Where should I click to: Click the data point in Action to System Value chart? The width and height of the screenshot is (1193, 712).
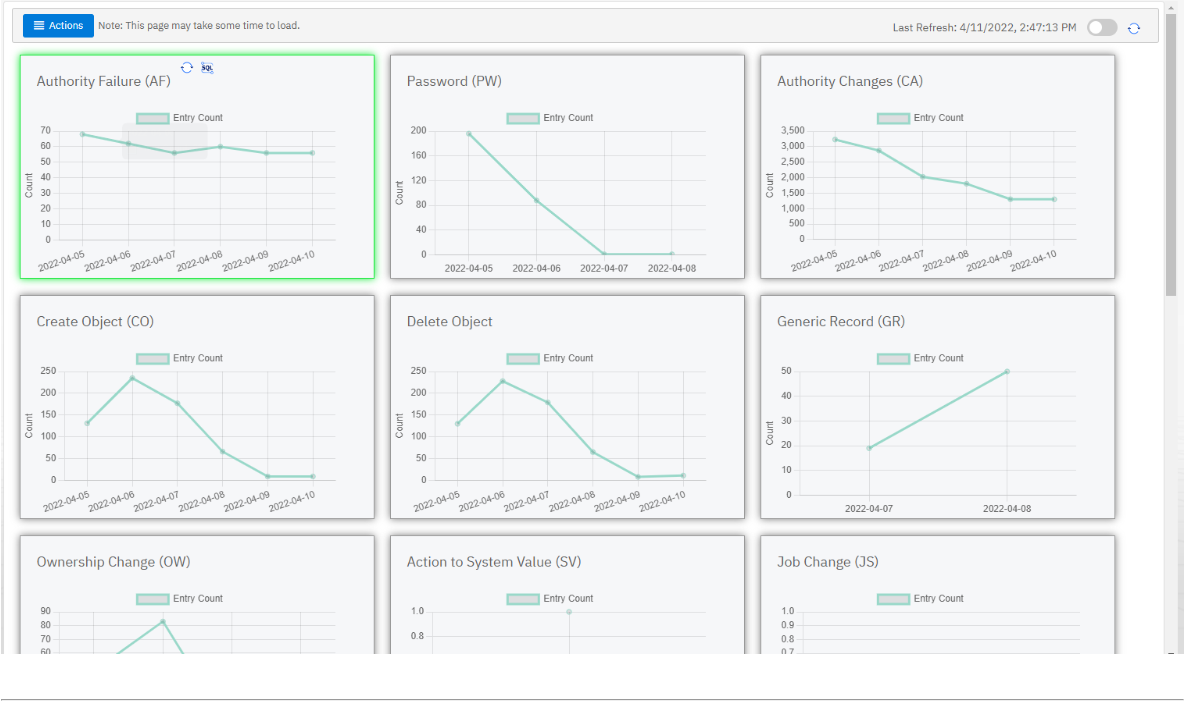click(x=569, y=612)
